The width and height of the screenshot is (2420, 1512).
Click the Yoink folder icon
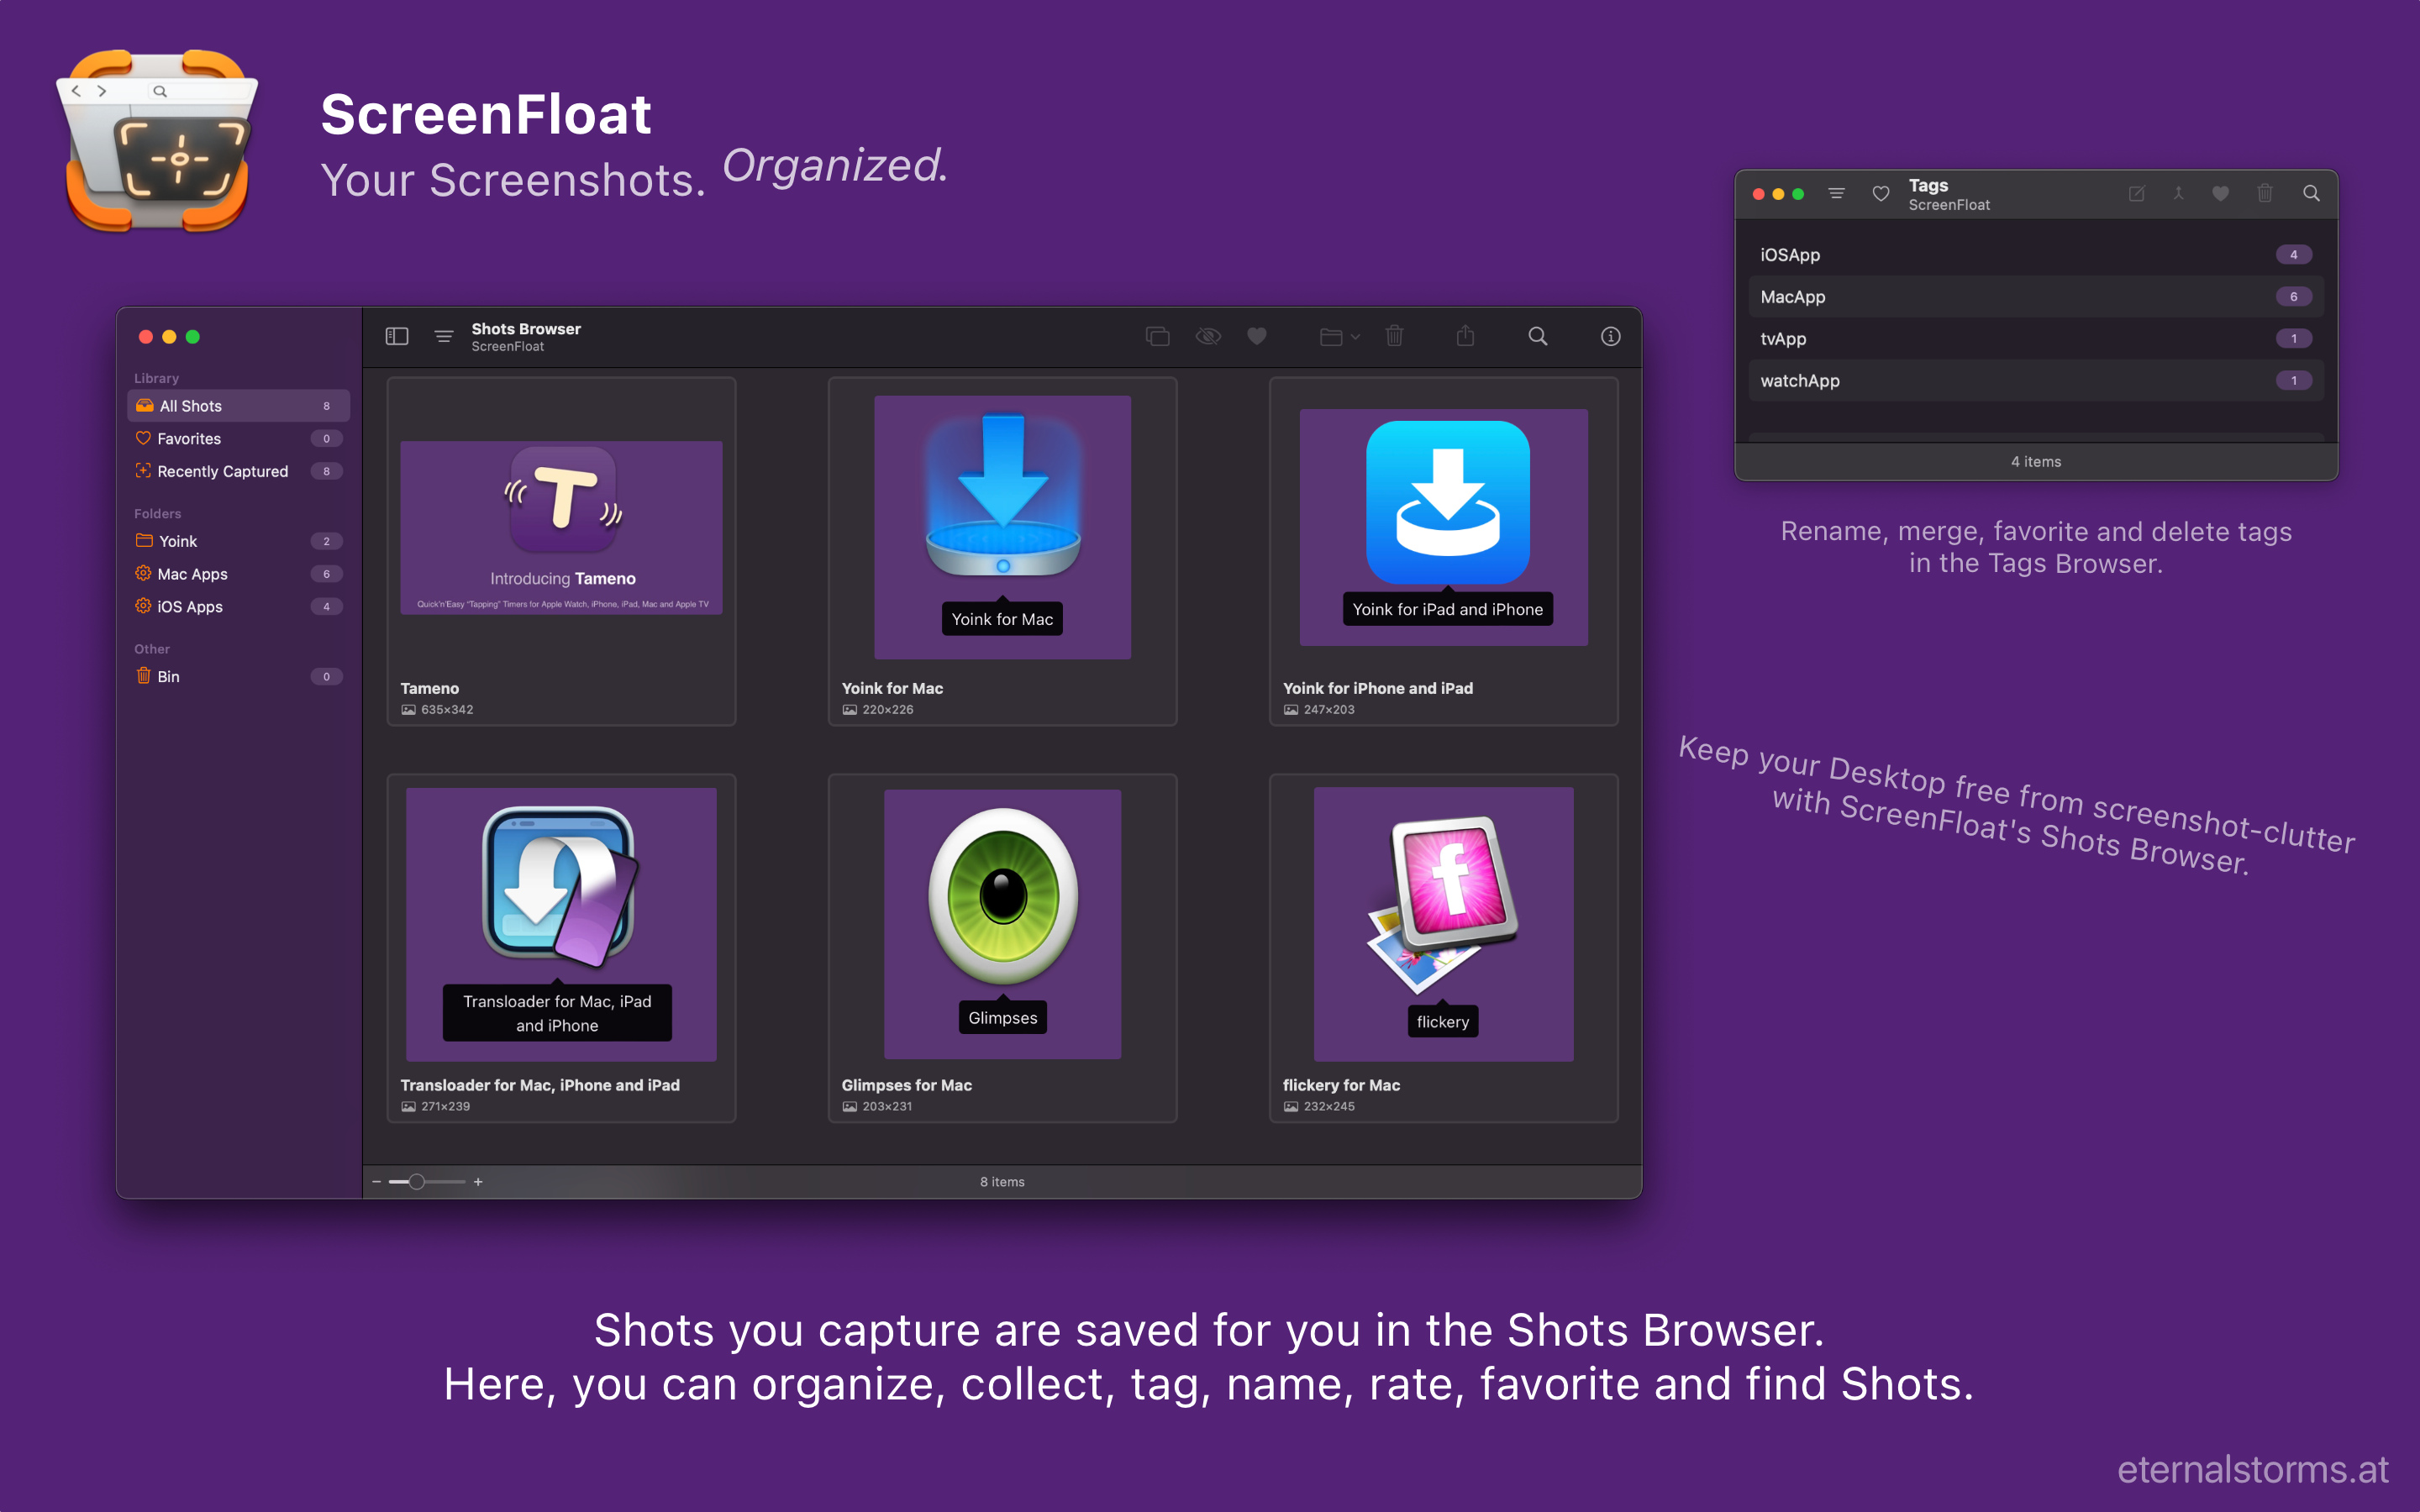[x=144, y=541]
